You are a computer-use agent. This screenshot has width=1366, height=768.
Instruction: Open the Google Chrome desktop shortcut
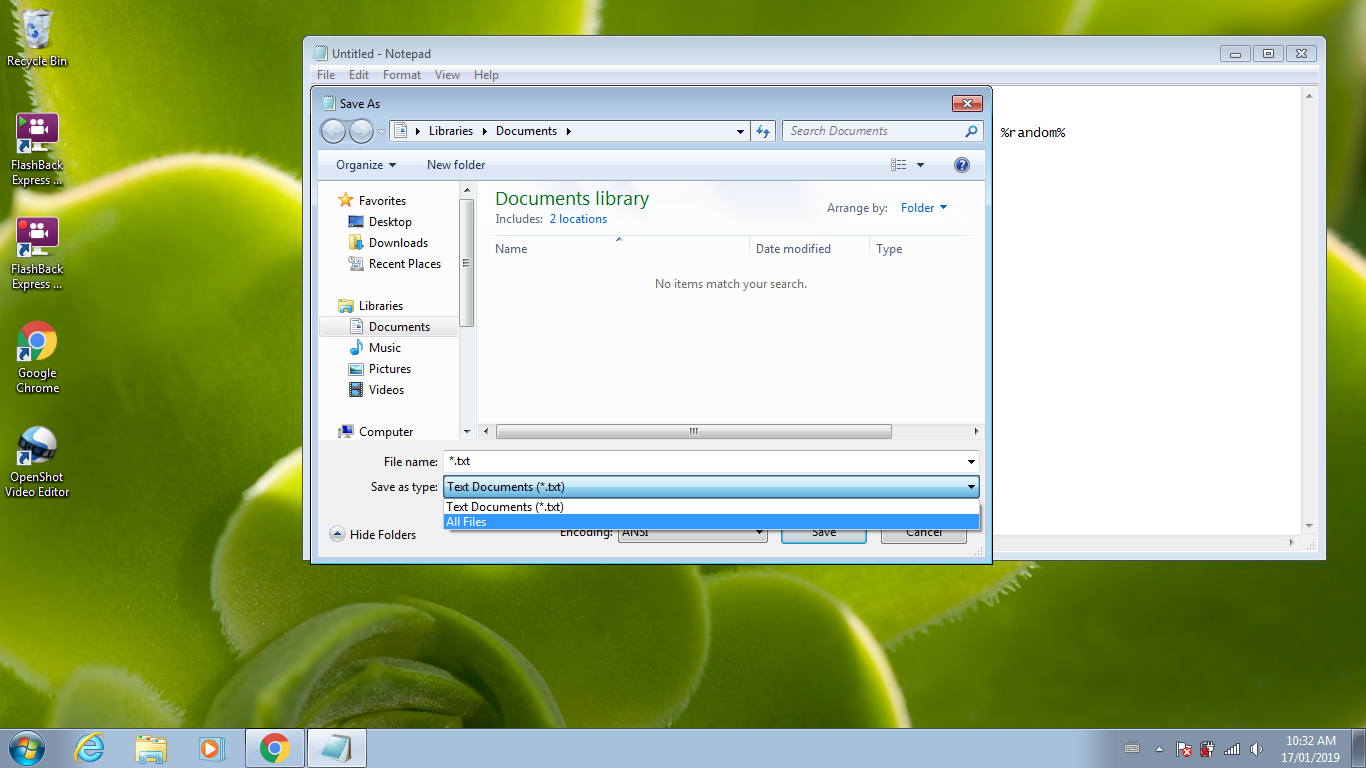coord(37,357)
